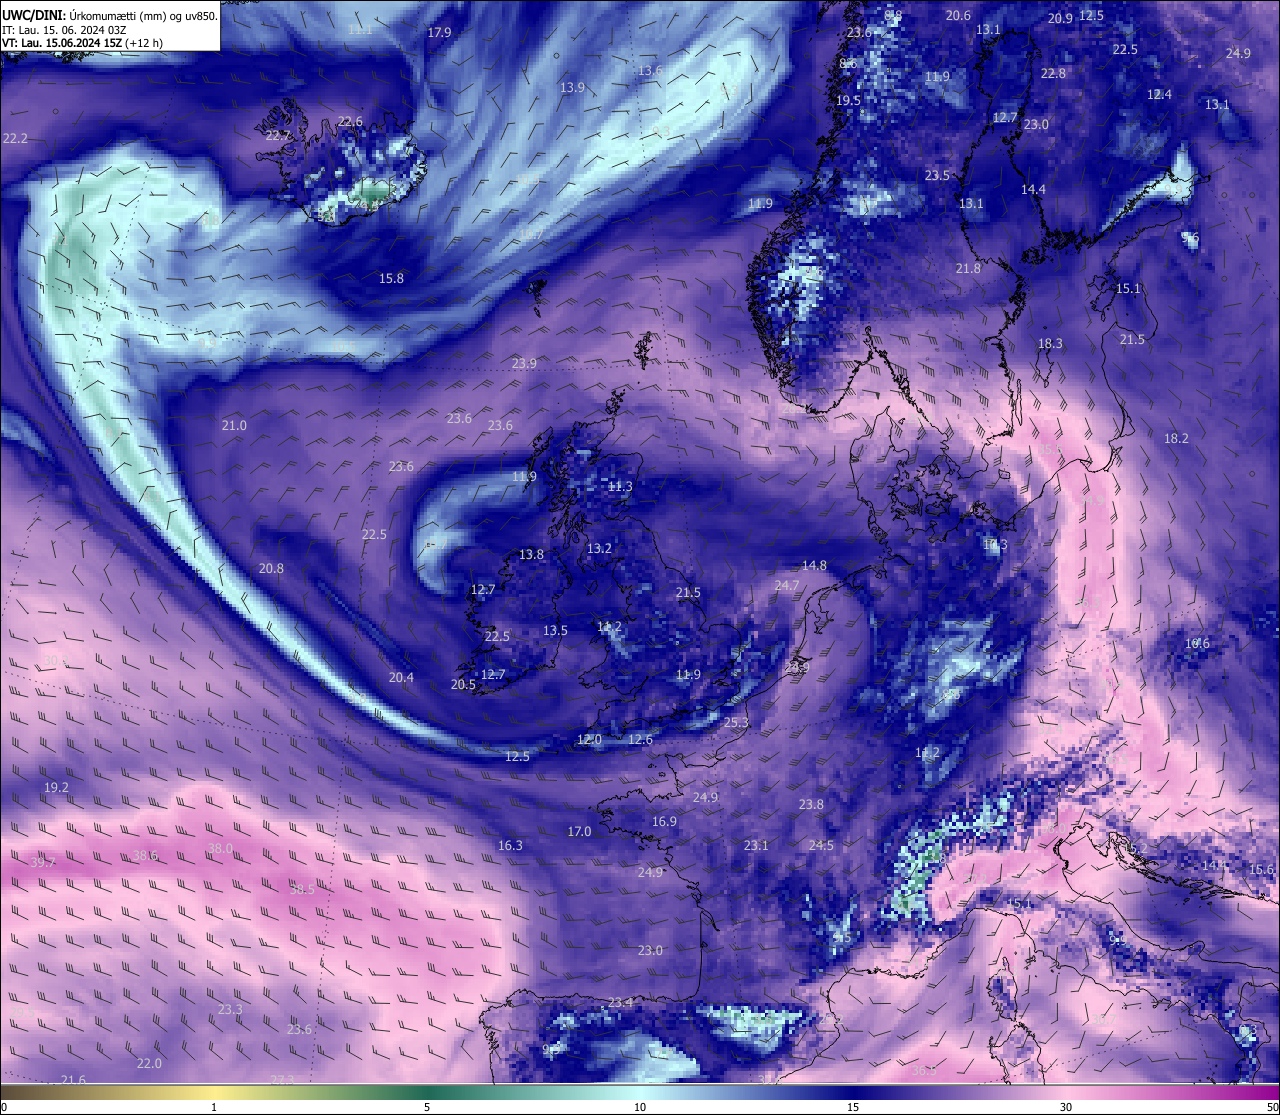Click the 24.7 value over the North Sea
Screen dimensions: 1280x1115
point(787,585)
